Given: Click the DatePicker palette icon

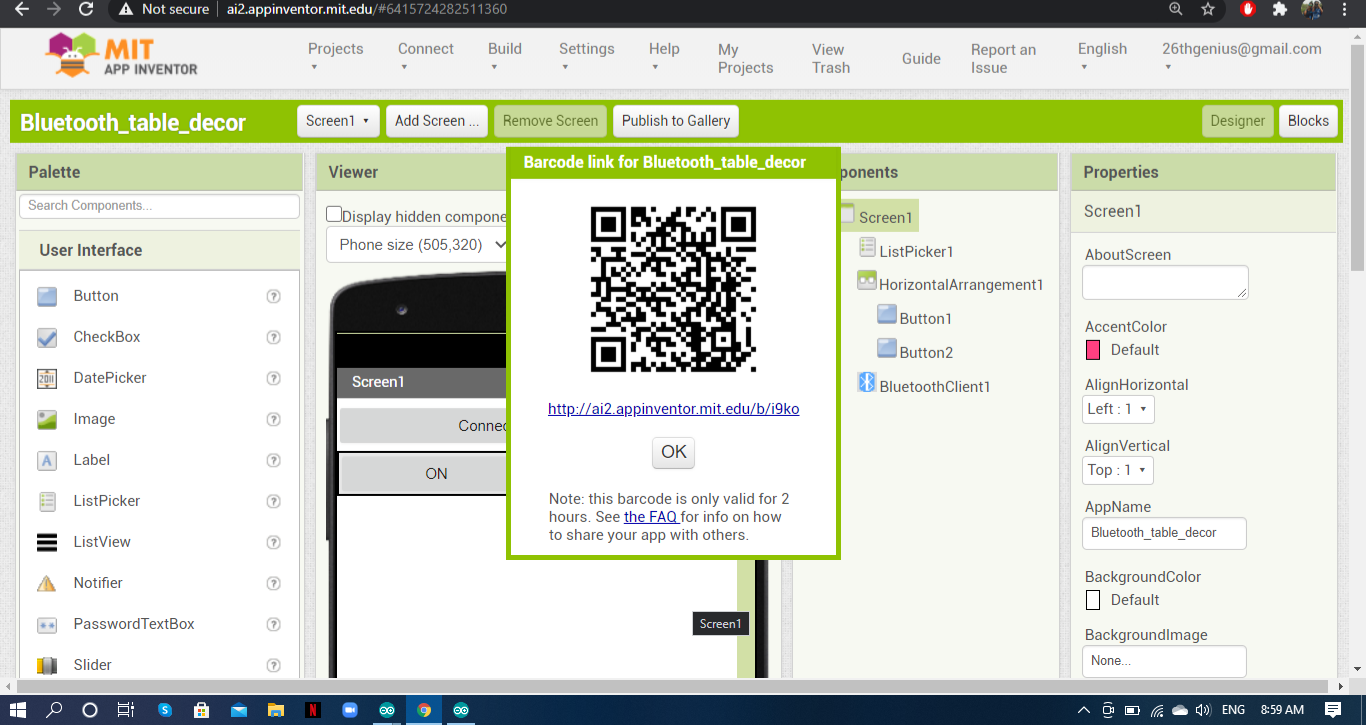Looking at the screenshot, I should click(47, 378).
